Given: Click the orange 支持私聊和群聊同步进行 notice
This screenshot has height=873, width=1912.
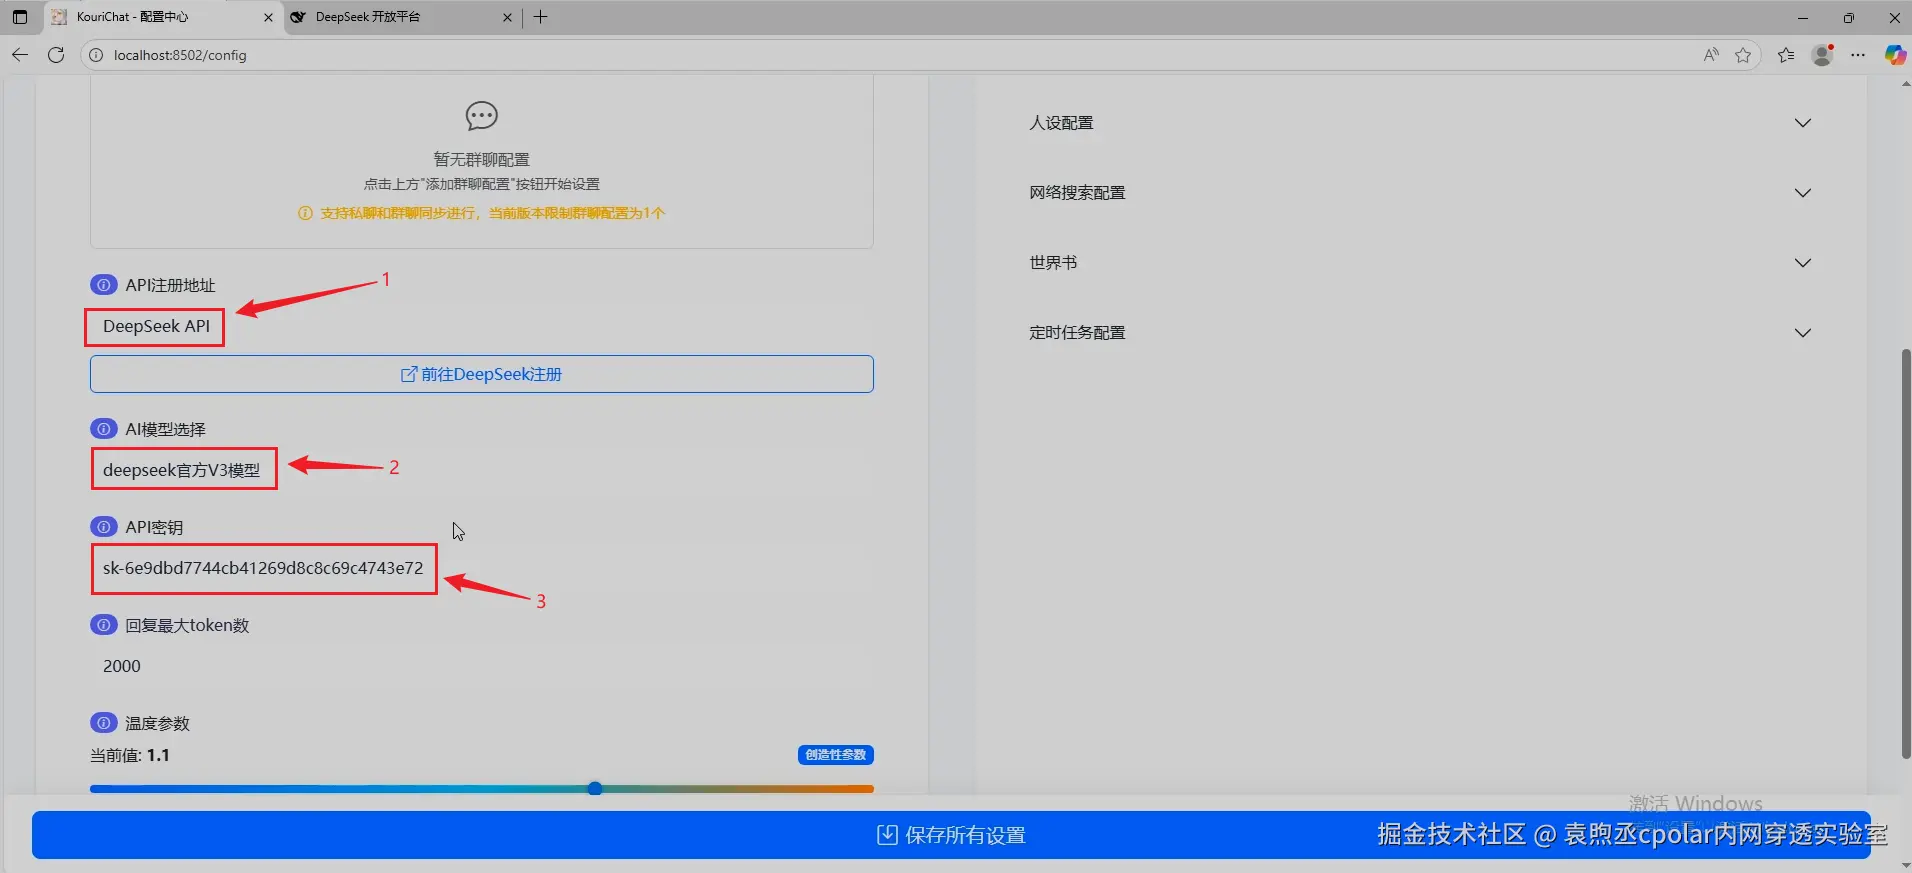Looking at the screenshot, I should (481, 213).
